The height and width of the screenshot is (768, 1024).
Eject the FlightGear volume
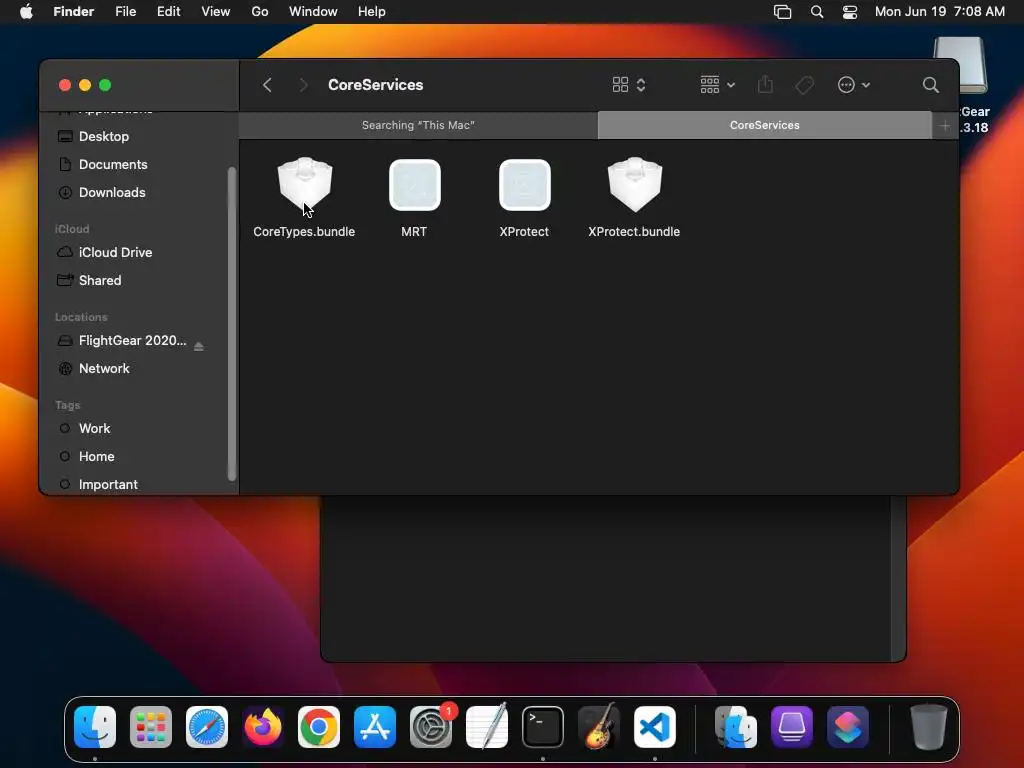[x=199, y=346]
